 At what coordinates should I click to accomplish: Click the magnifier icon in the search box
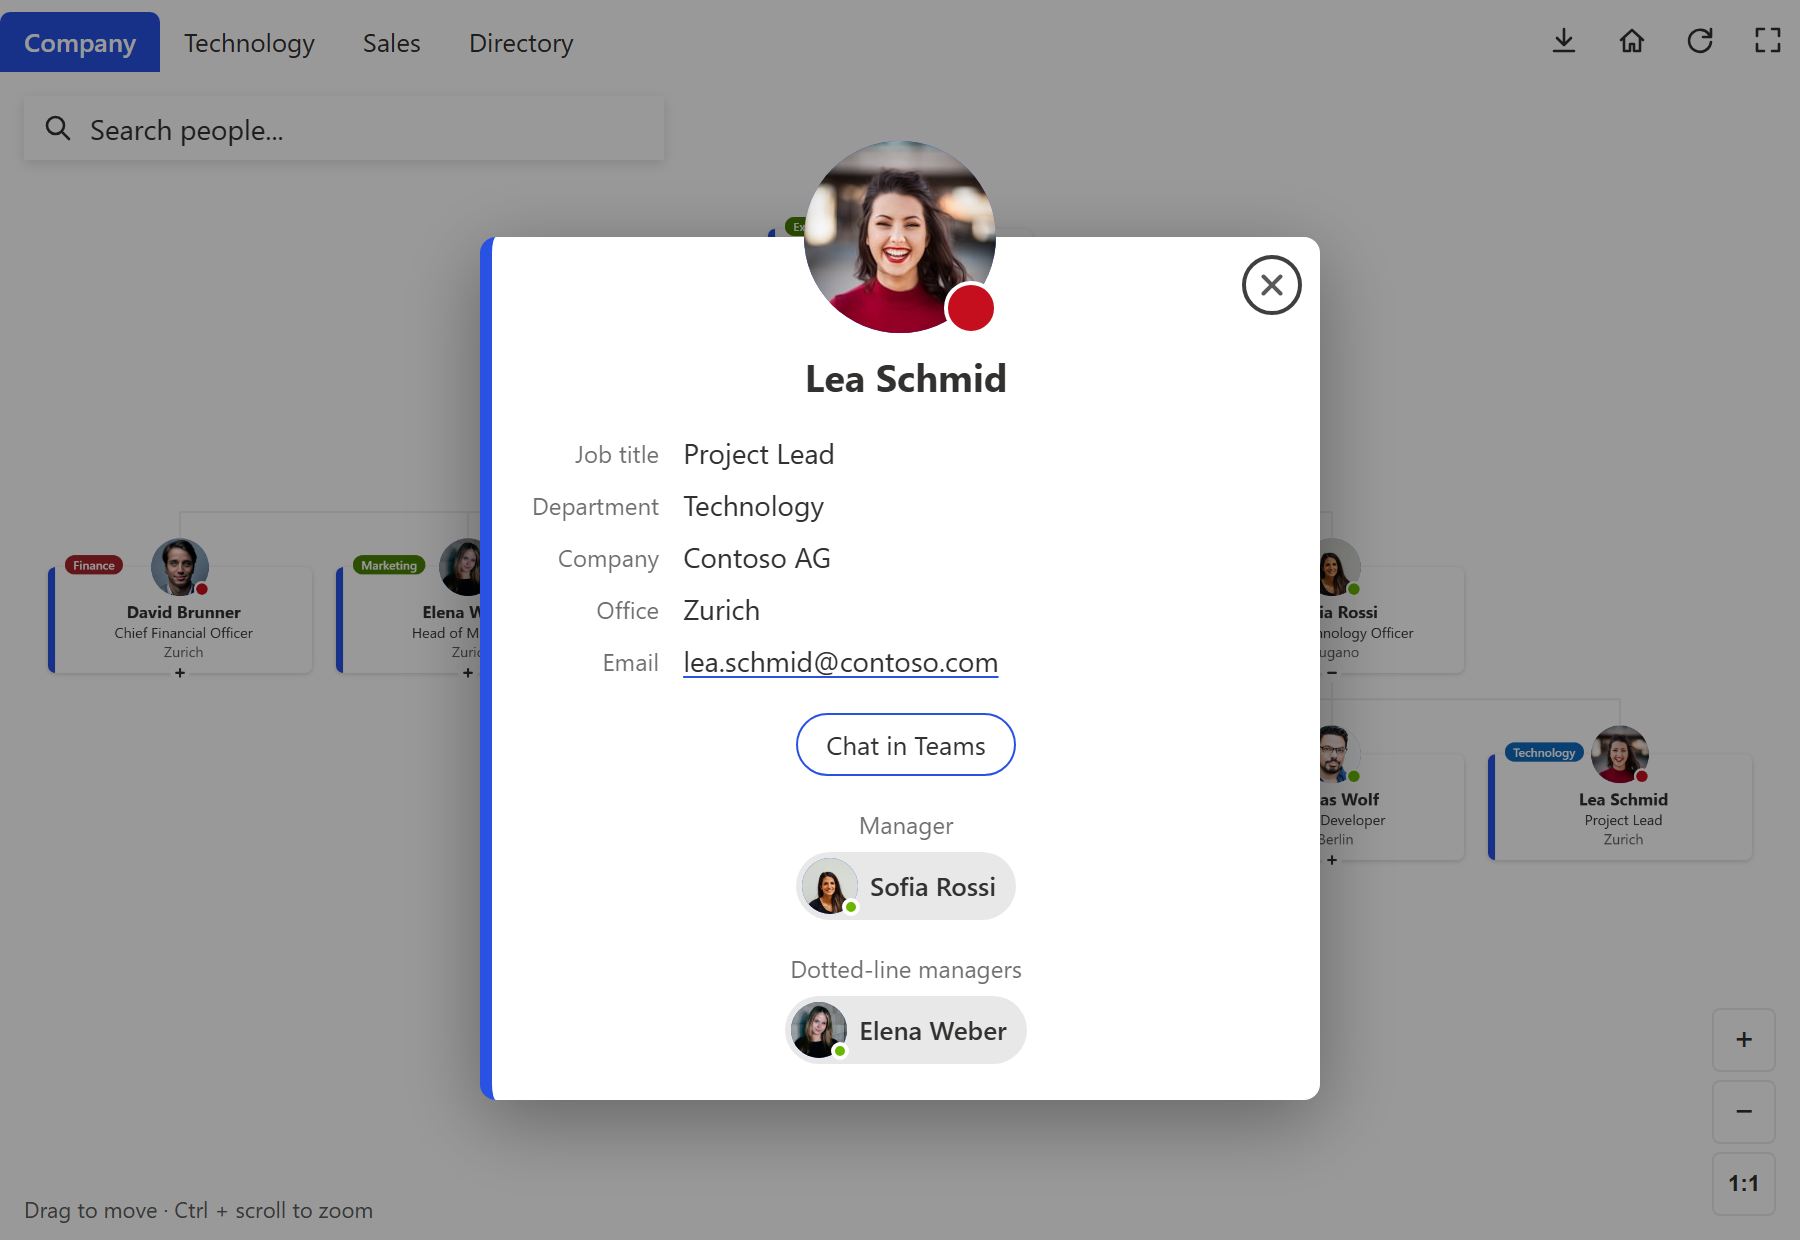click(x=58, y=128)
